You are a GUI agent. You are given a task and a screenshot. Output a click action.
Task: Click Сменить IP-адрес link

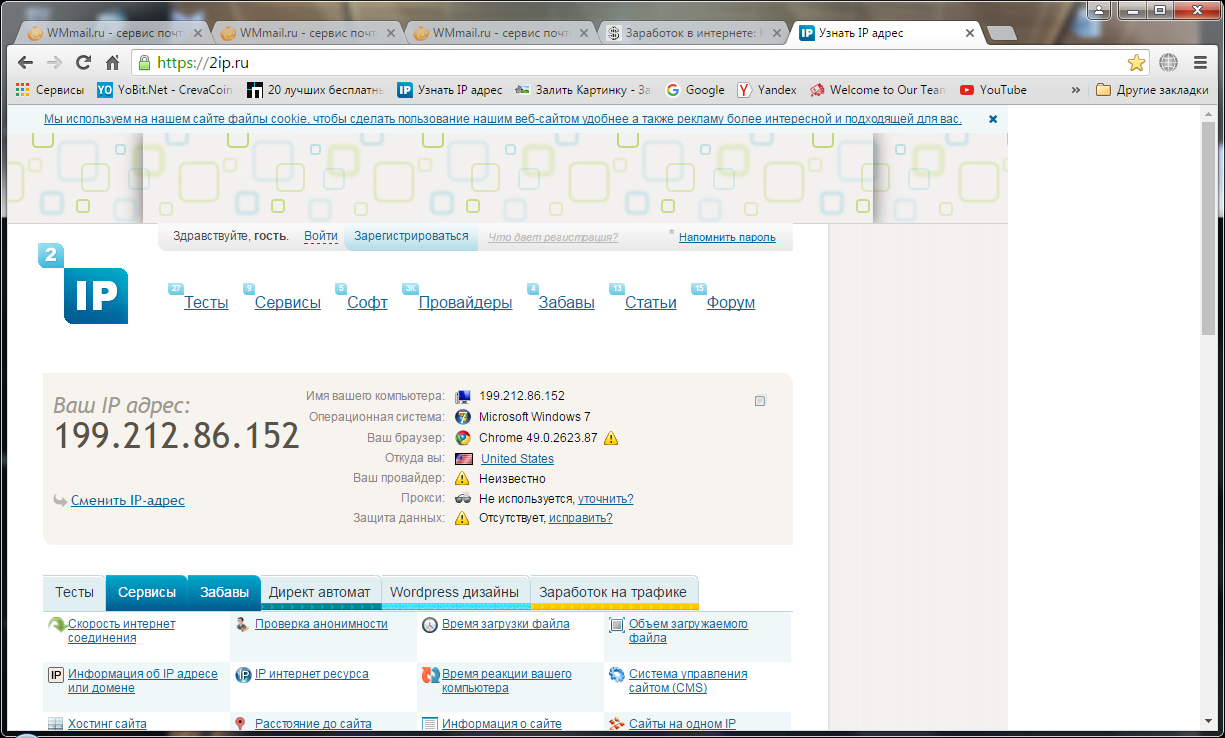[x=128, y=501]
